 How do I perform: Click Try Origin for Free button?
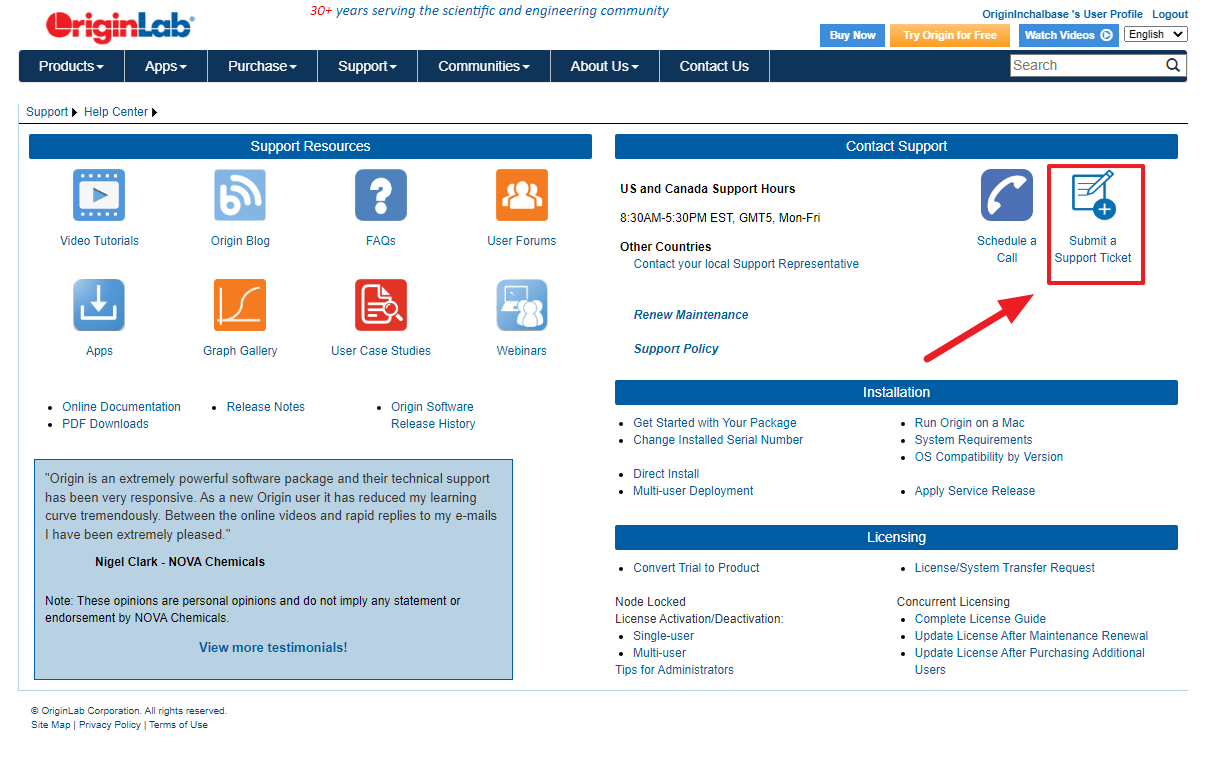(950, 35)
